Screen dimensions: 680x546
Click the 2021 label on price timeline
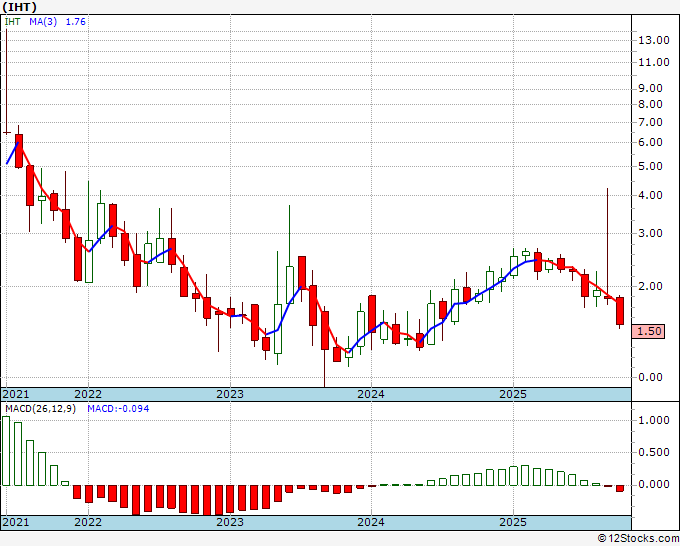tap(16, 395)
